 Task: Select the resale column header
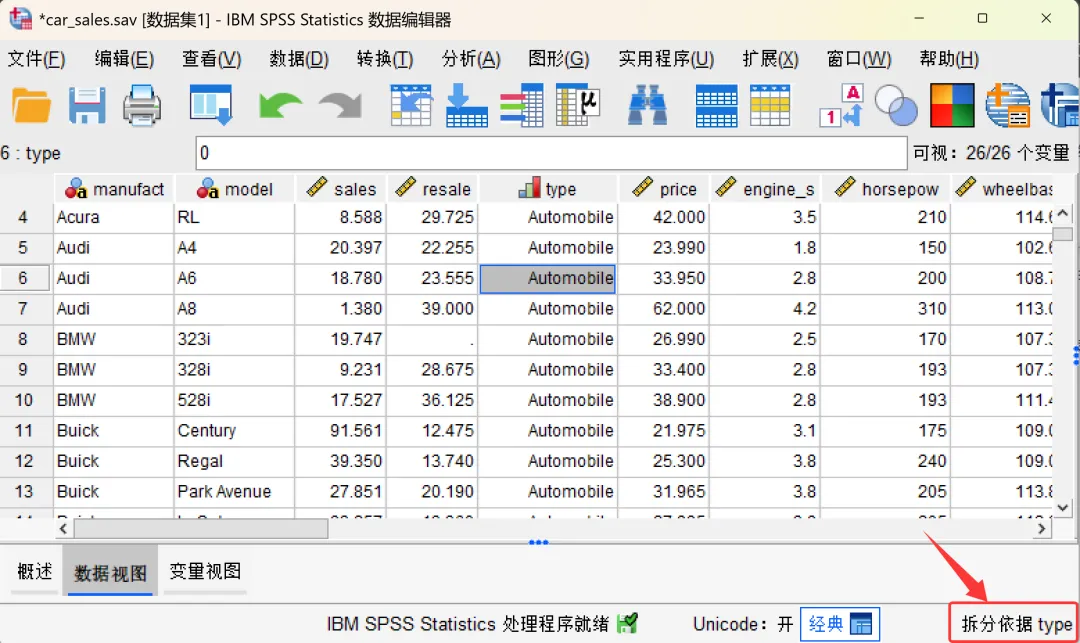click(433, 189)
